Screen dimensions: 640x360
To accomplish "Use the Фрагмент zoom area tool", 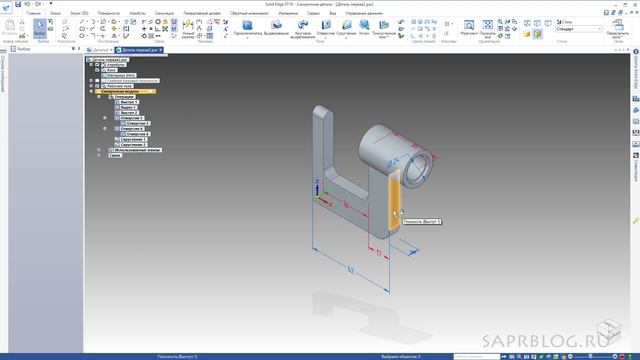I will (469, 28).
